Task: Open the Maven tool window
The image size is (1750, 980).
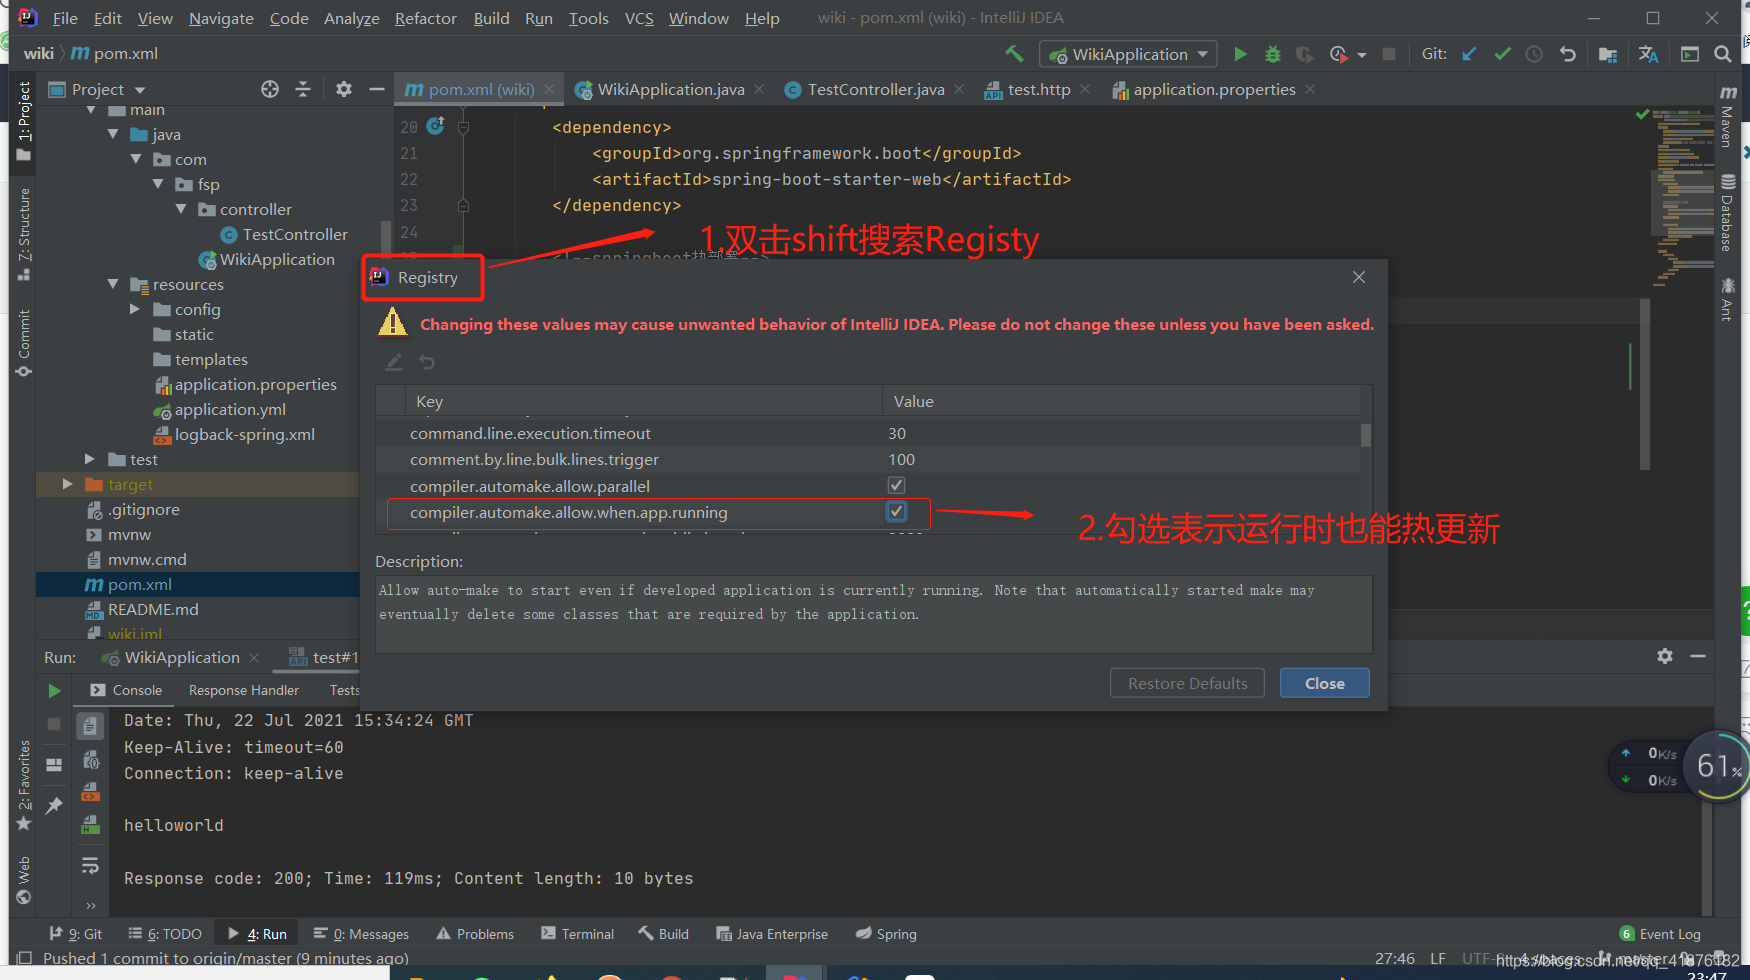Action: click(1727, 118)
